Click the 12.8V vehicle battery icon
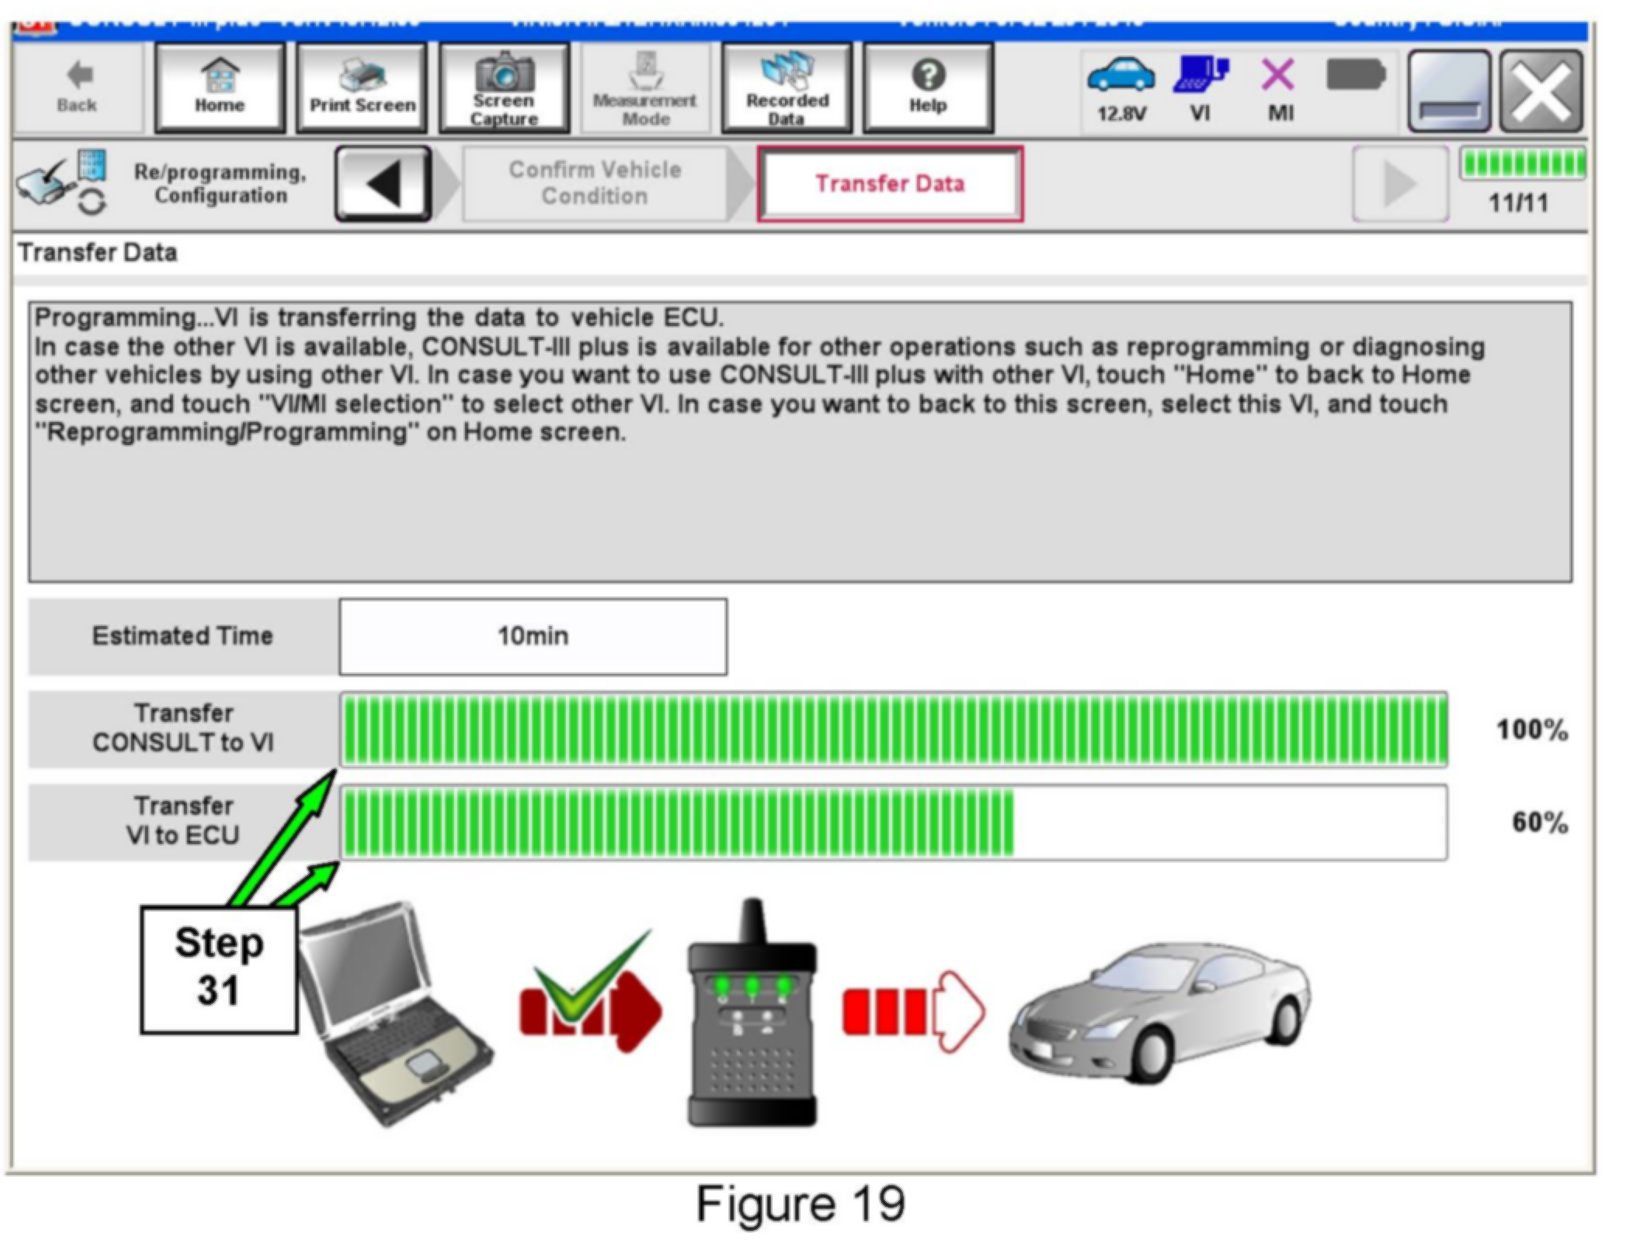Screen dimensions: 1625x1257 pos(1121,88)
